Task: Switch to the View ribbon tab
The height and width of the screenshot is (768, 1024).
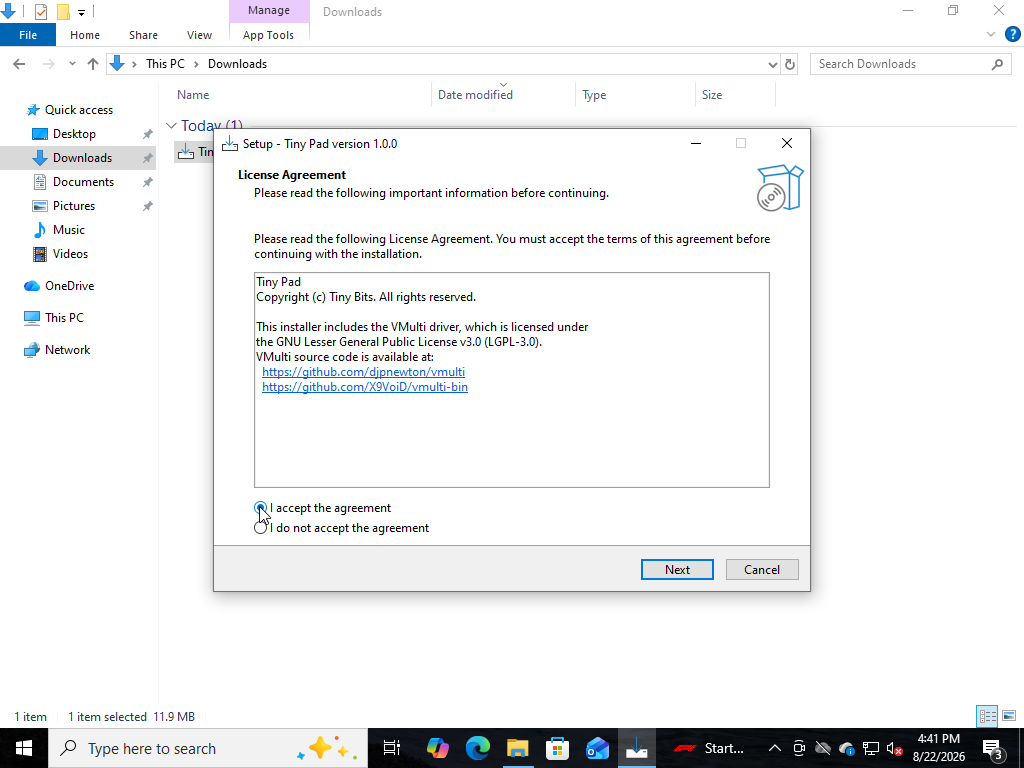Action: 199,35
